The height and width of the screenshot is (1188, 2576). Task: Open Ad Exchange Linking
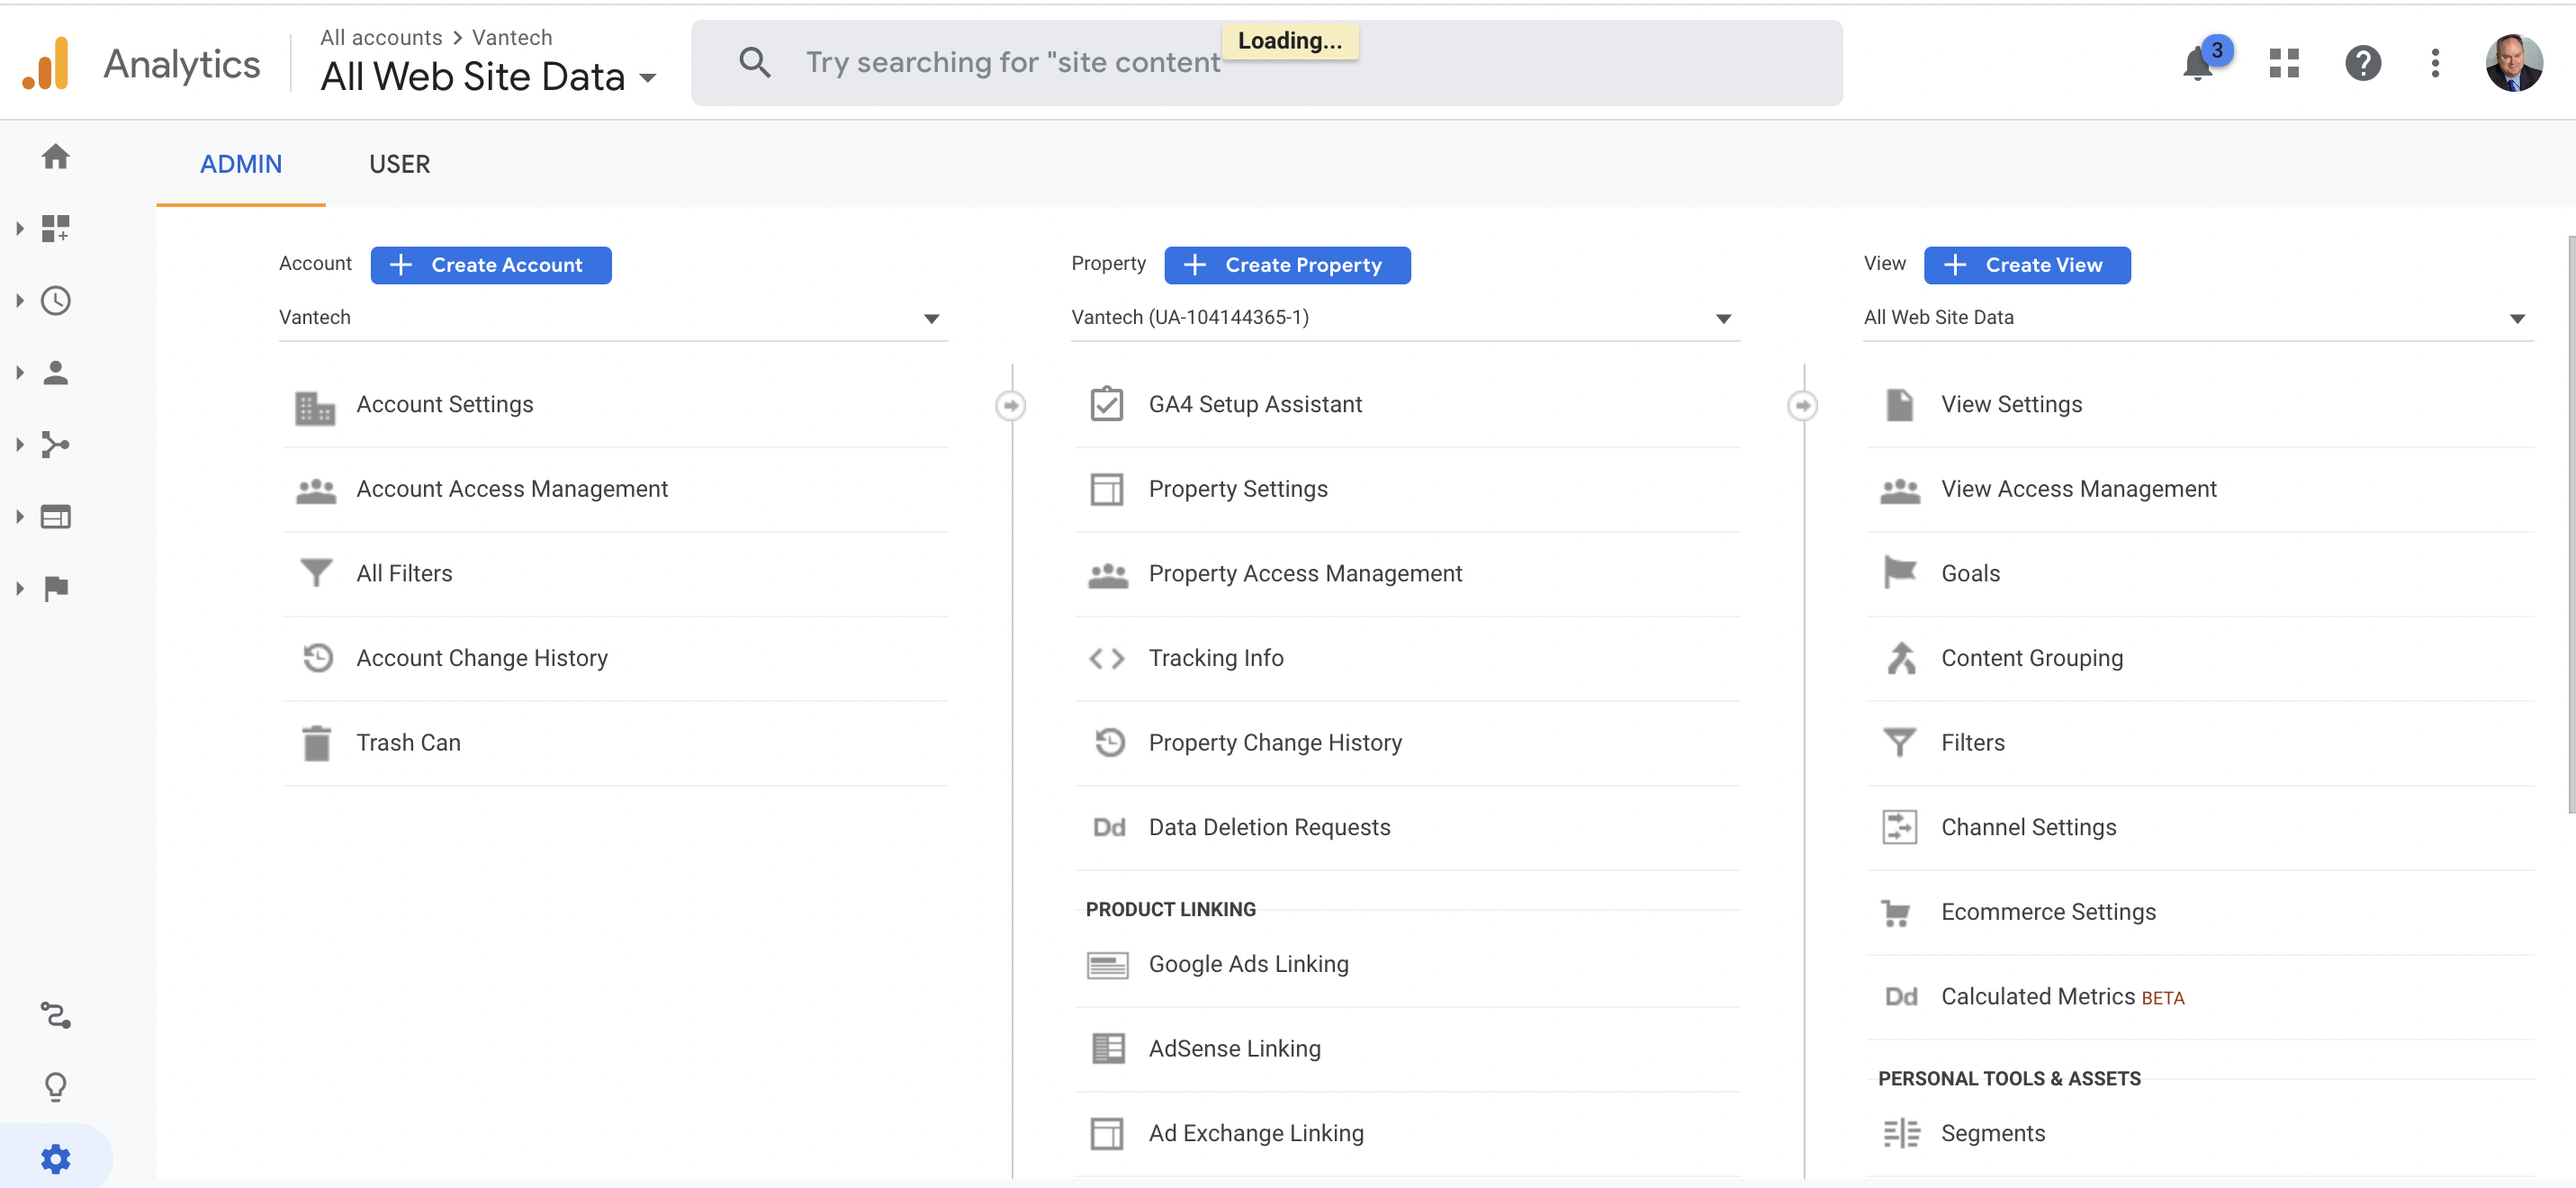(1407, 1133)
